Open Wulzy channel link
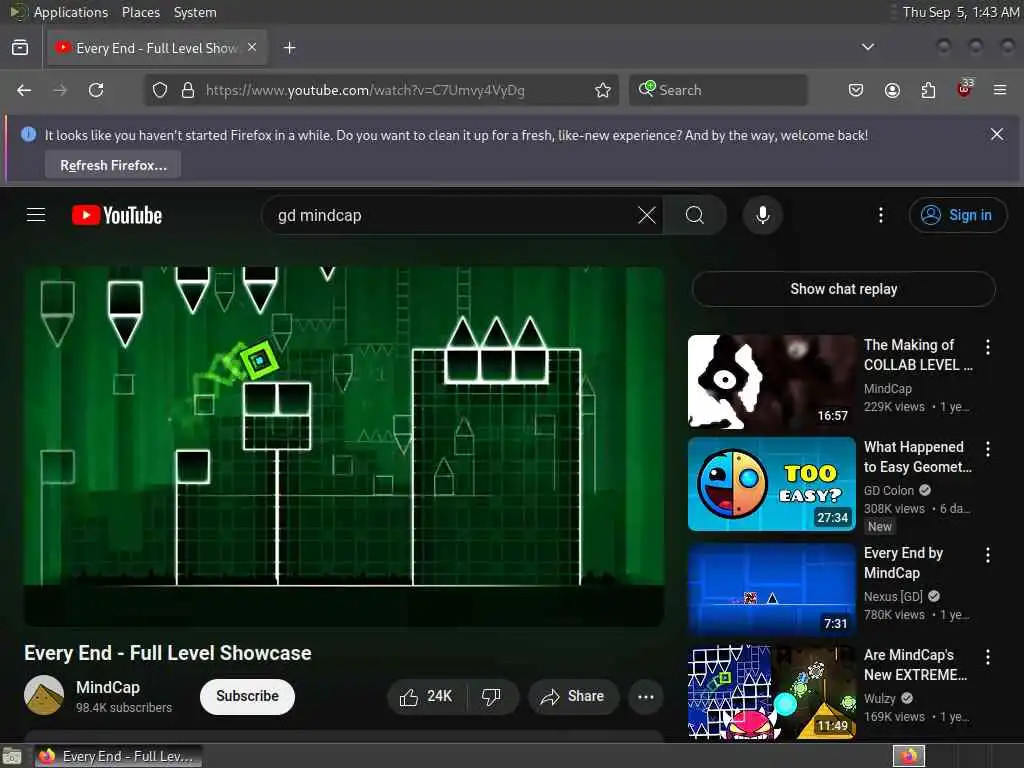The height and width of the screenshot is (768, 1024). pyautogui.click(x=880, y=698)
